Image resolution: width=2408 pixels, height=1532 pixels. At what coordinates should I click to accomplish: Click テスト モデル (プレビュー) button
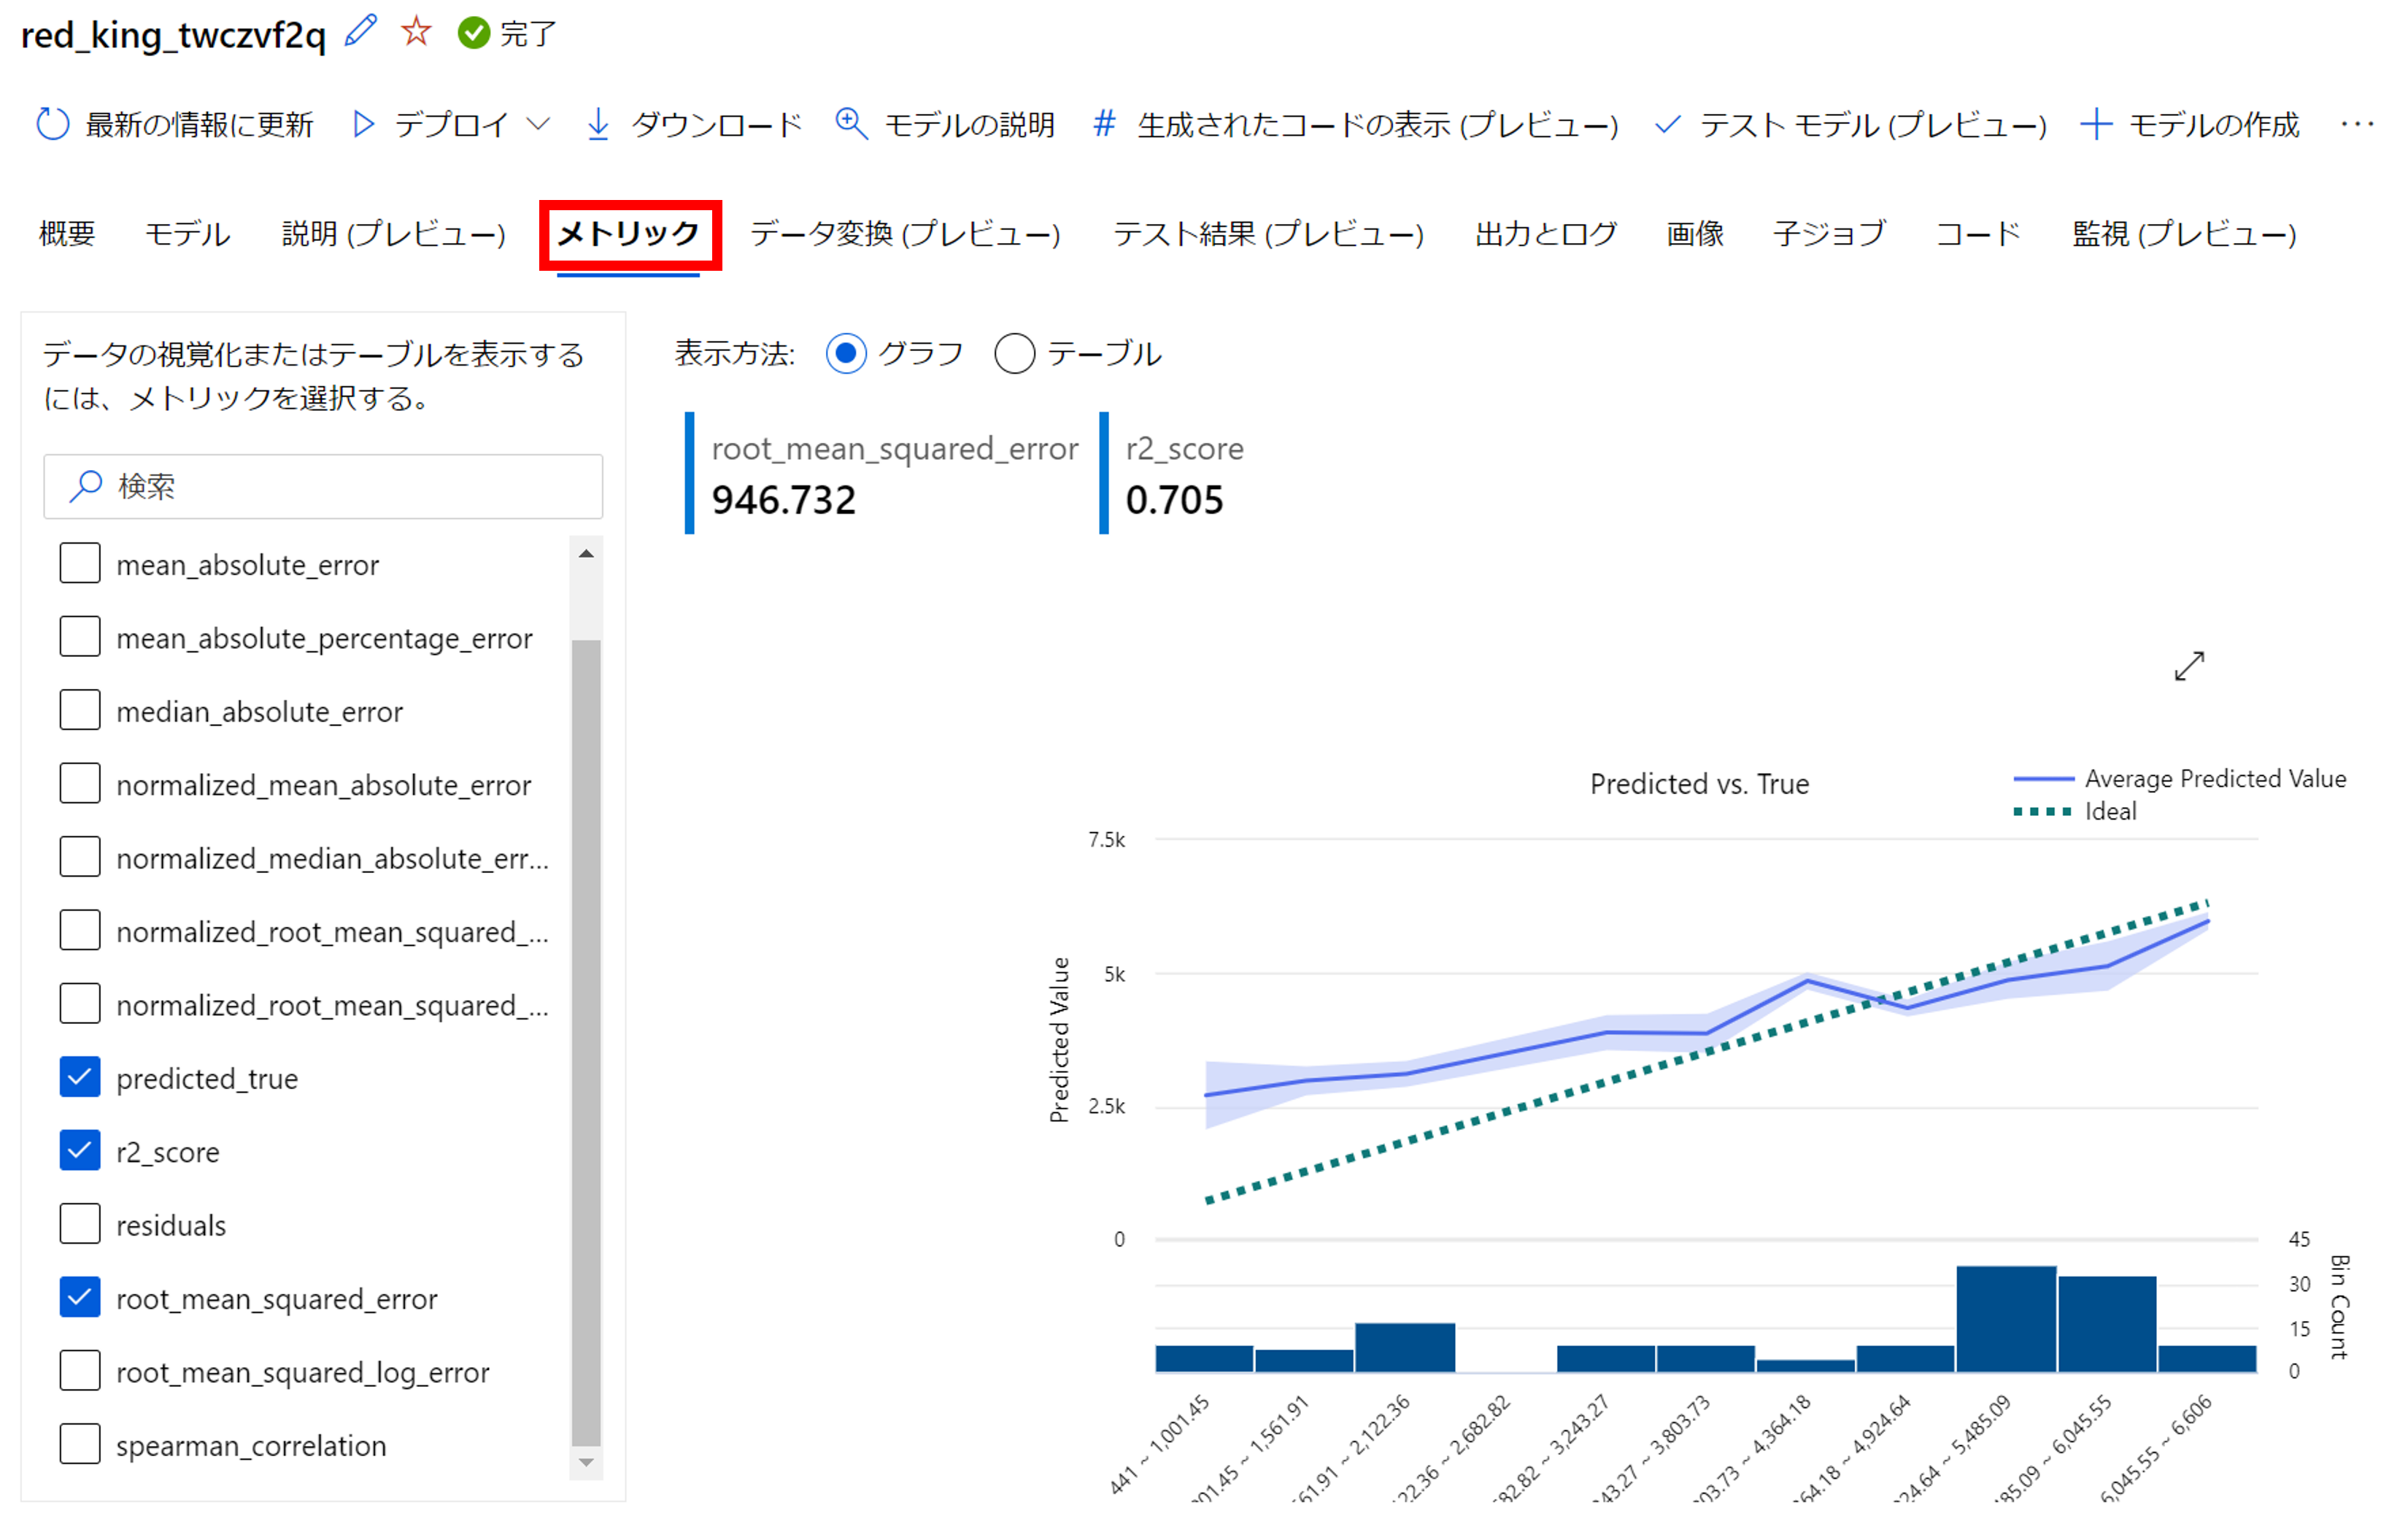[x=1850, y=125]
